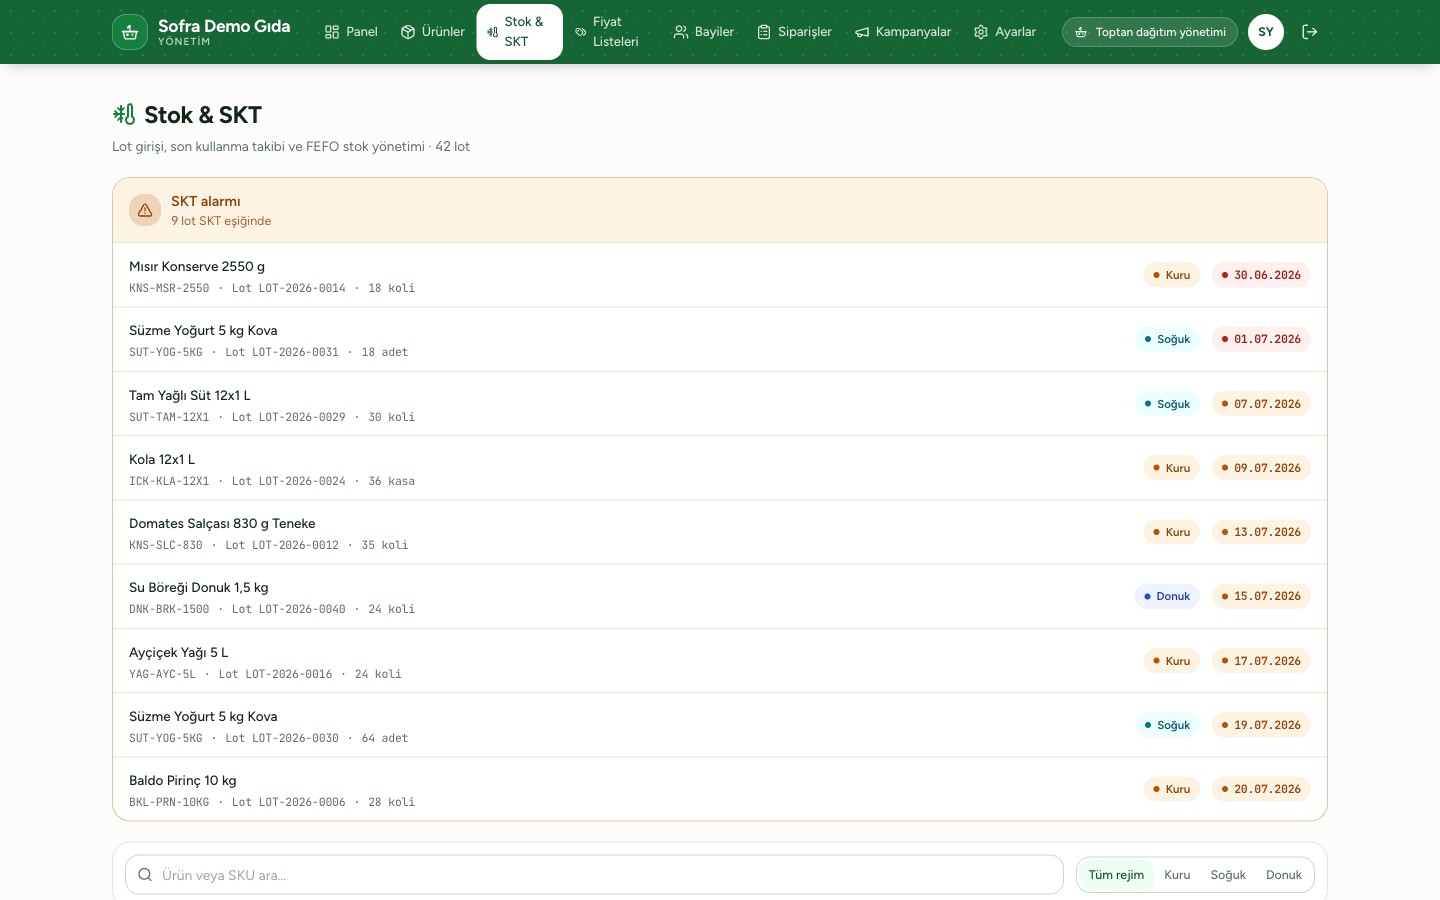Click the SKT alarmı banner title
1440x900 pixels.
coord(205,201)
